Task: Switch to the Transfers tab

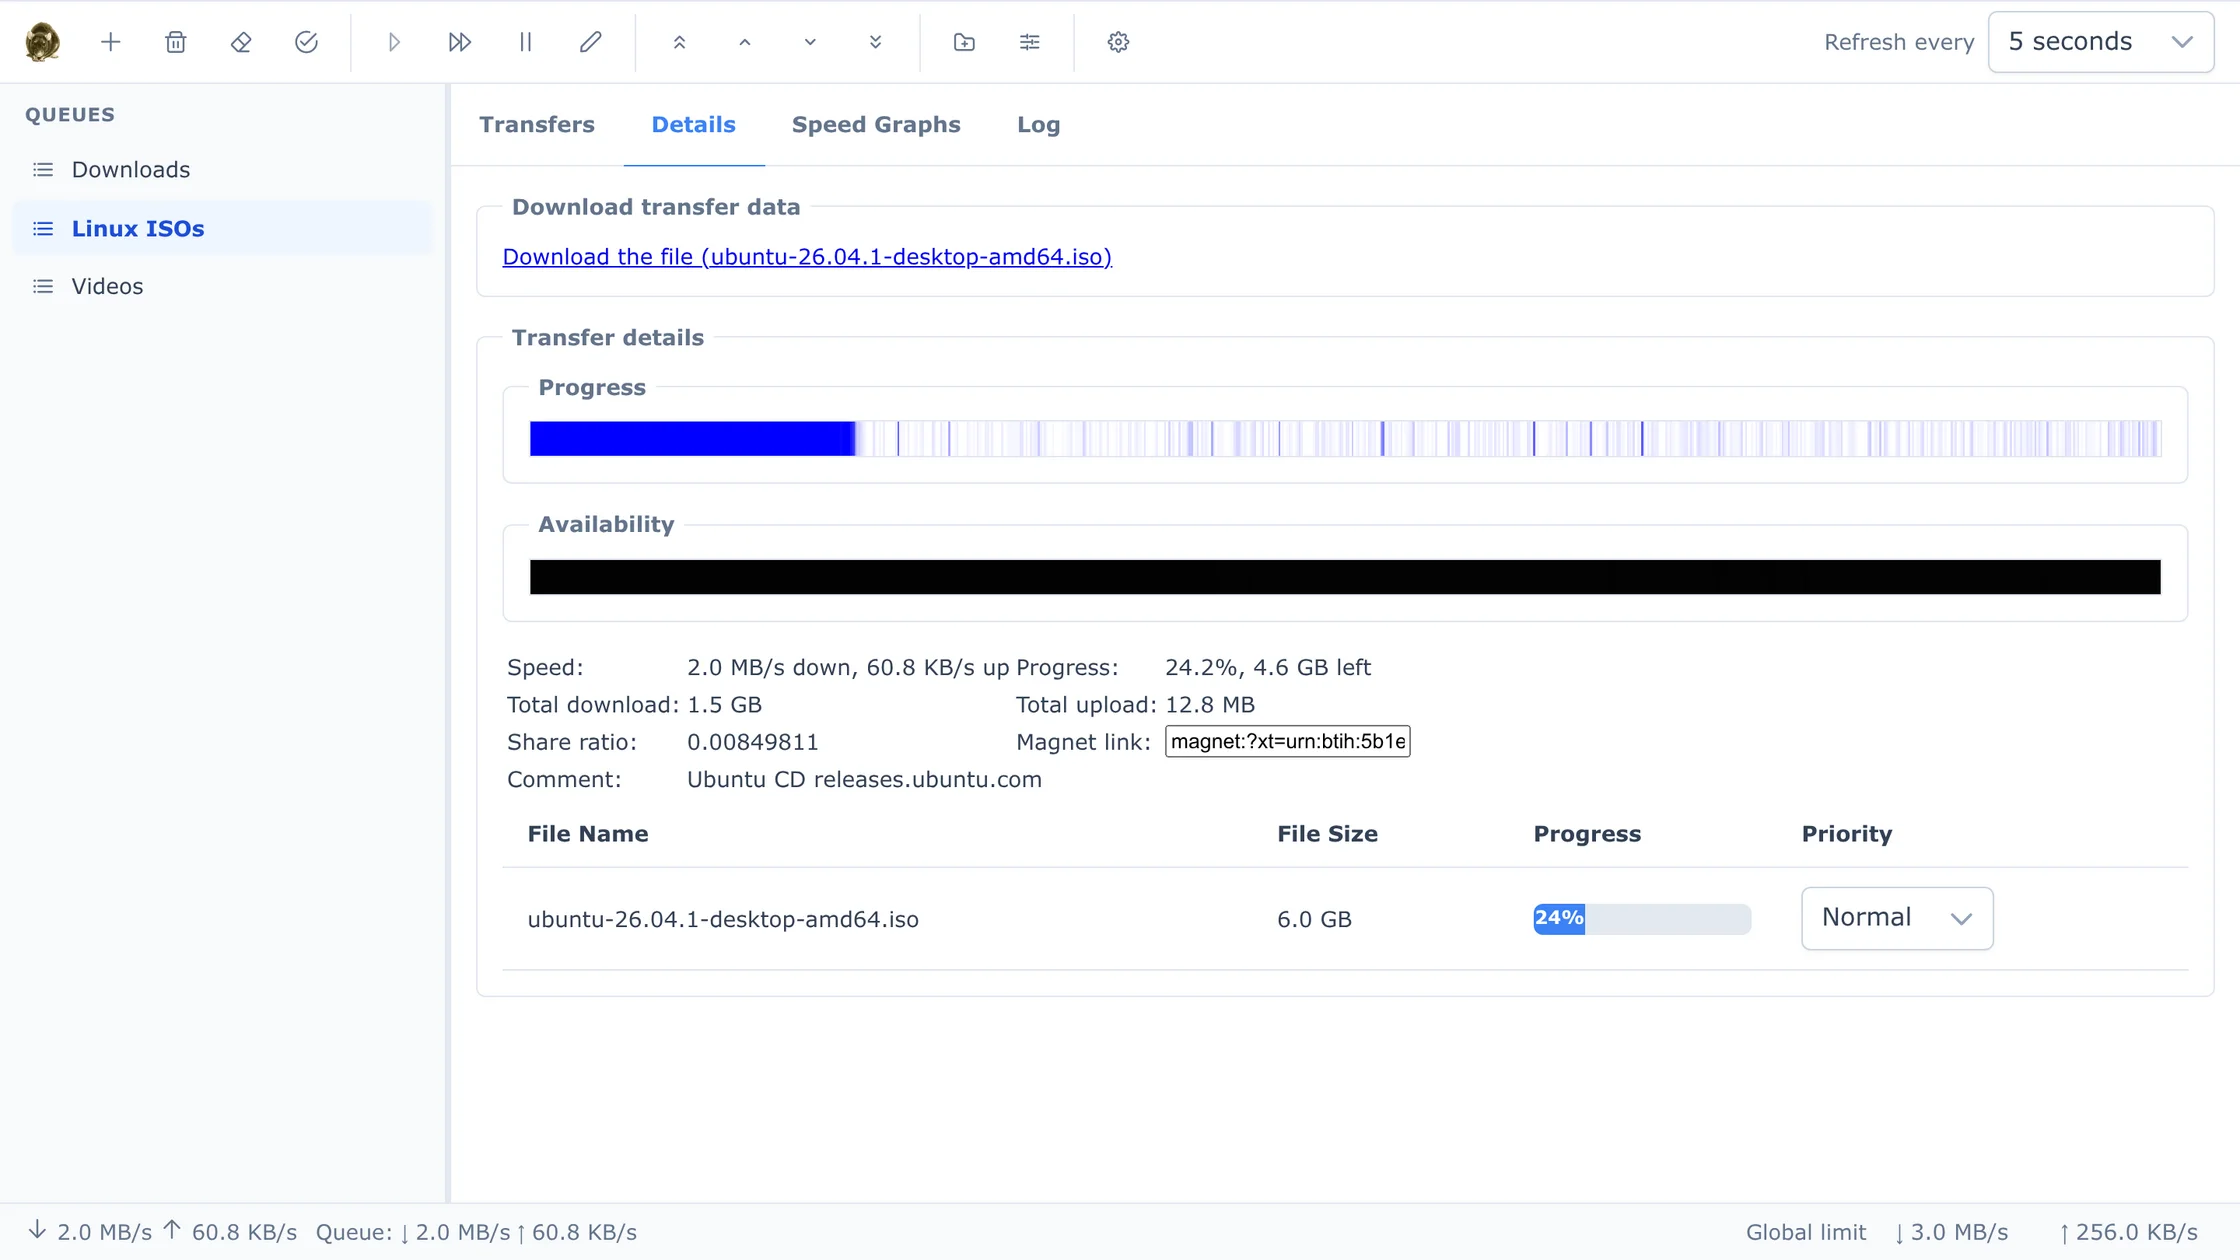Action: click(537, 125)
